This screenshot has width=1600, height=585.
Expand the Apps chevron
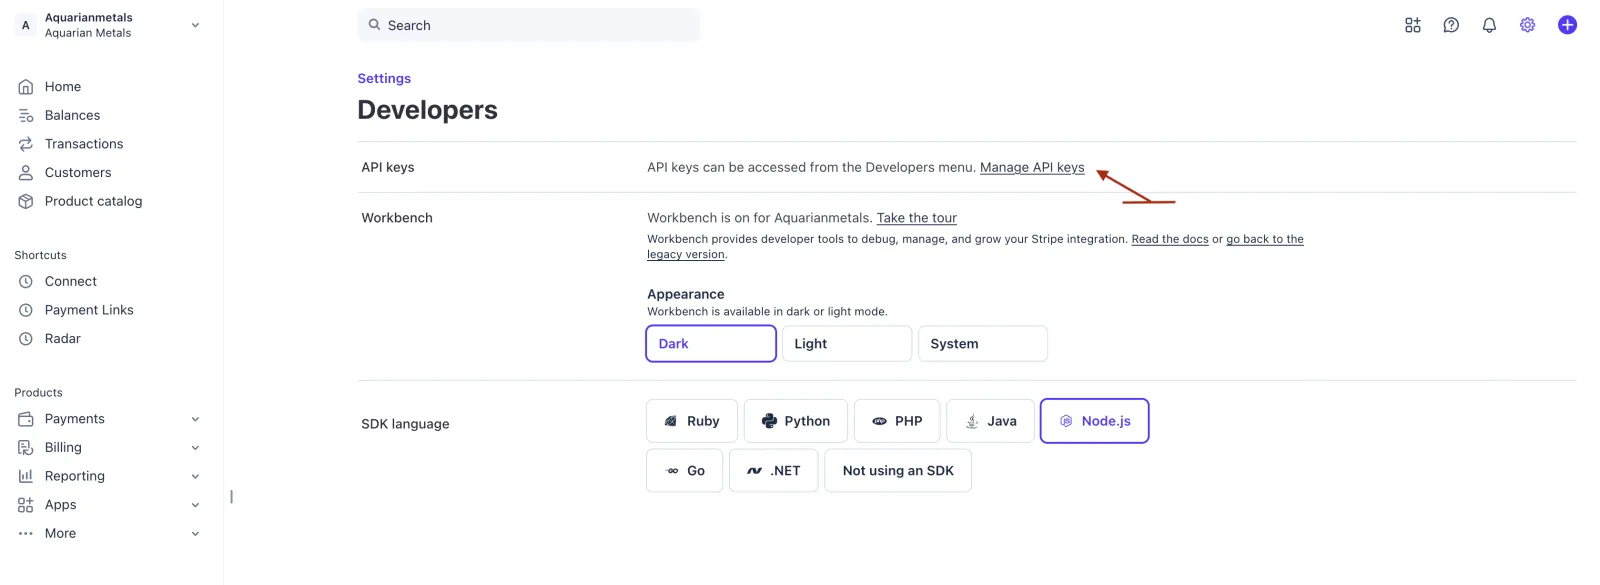(x=195, y=505)
